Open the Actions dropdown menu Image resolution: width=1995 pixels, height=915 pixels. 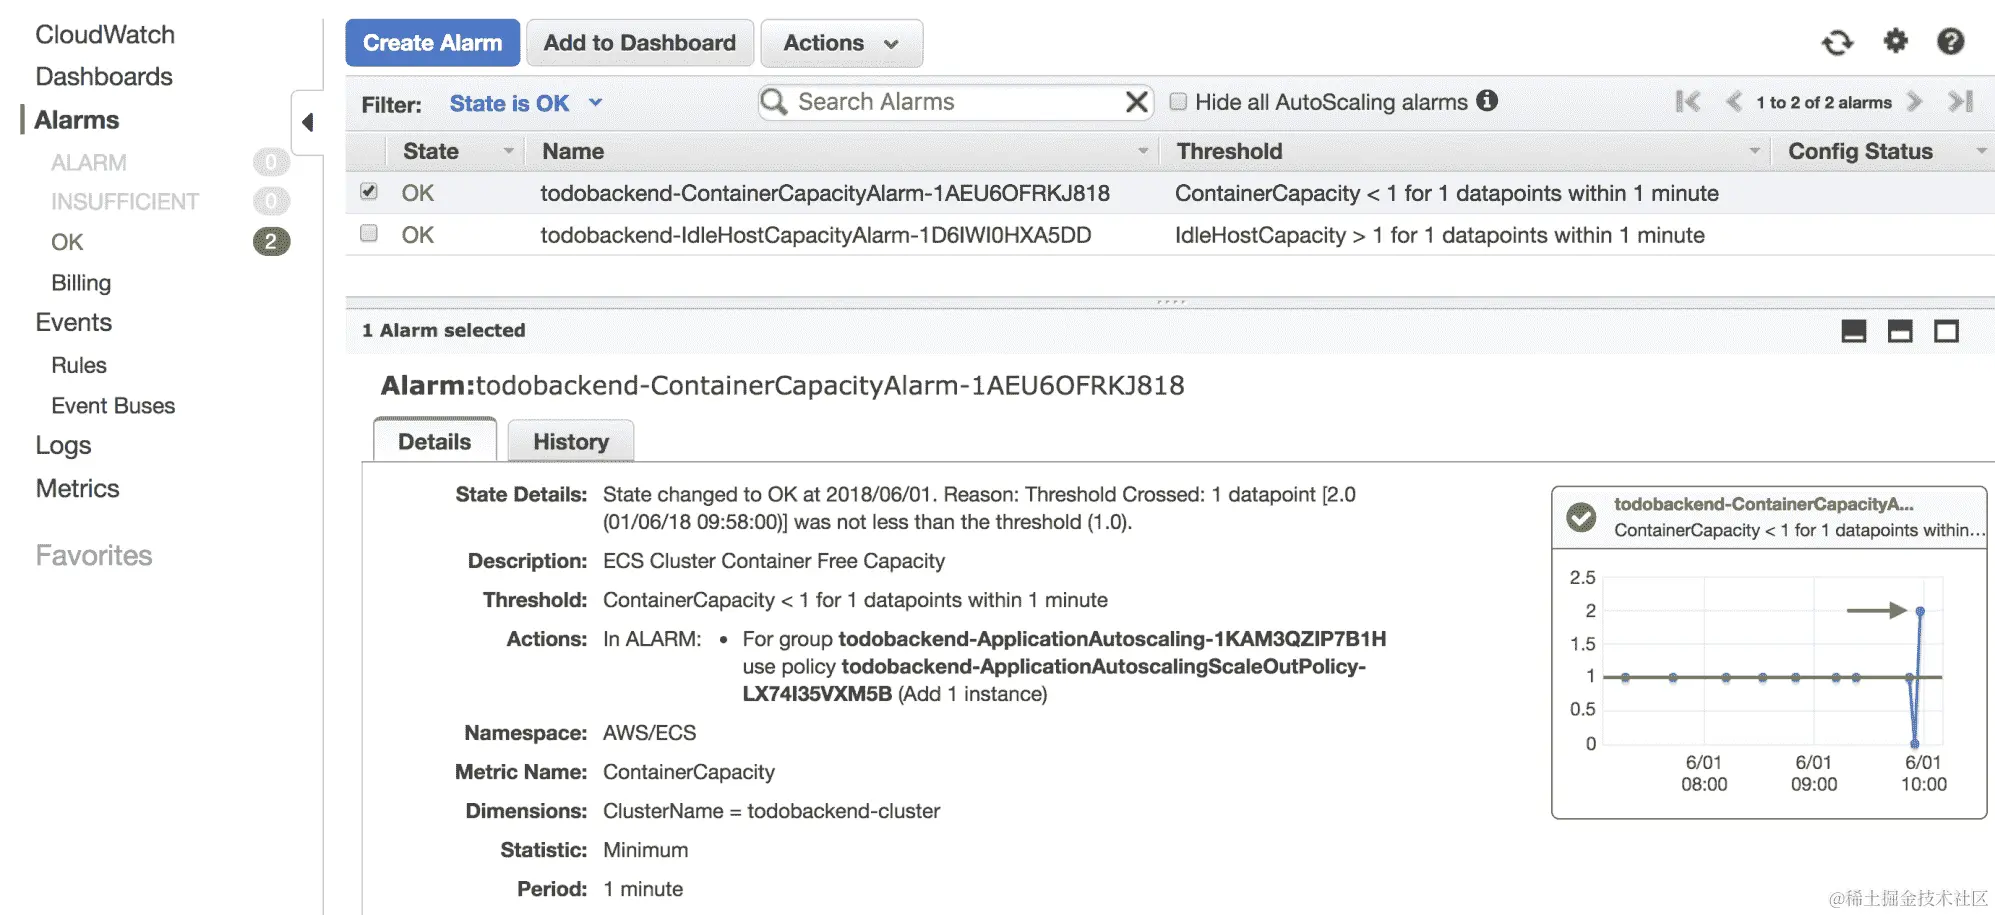point(841,43)
